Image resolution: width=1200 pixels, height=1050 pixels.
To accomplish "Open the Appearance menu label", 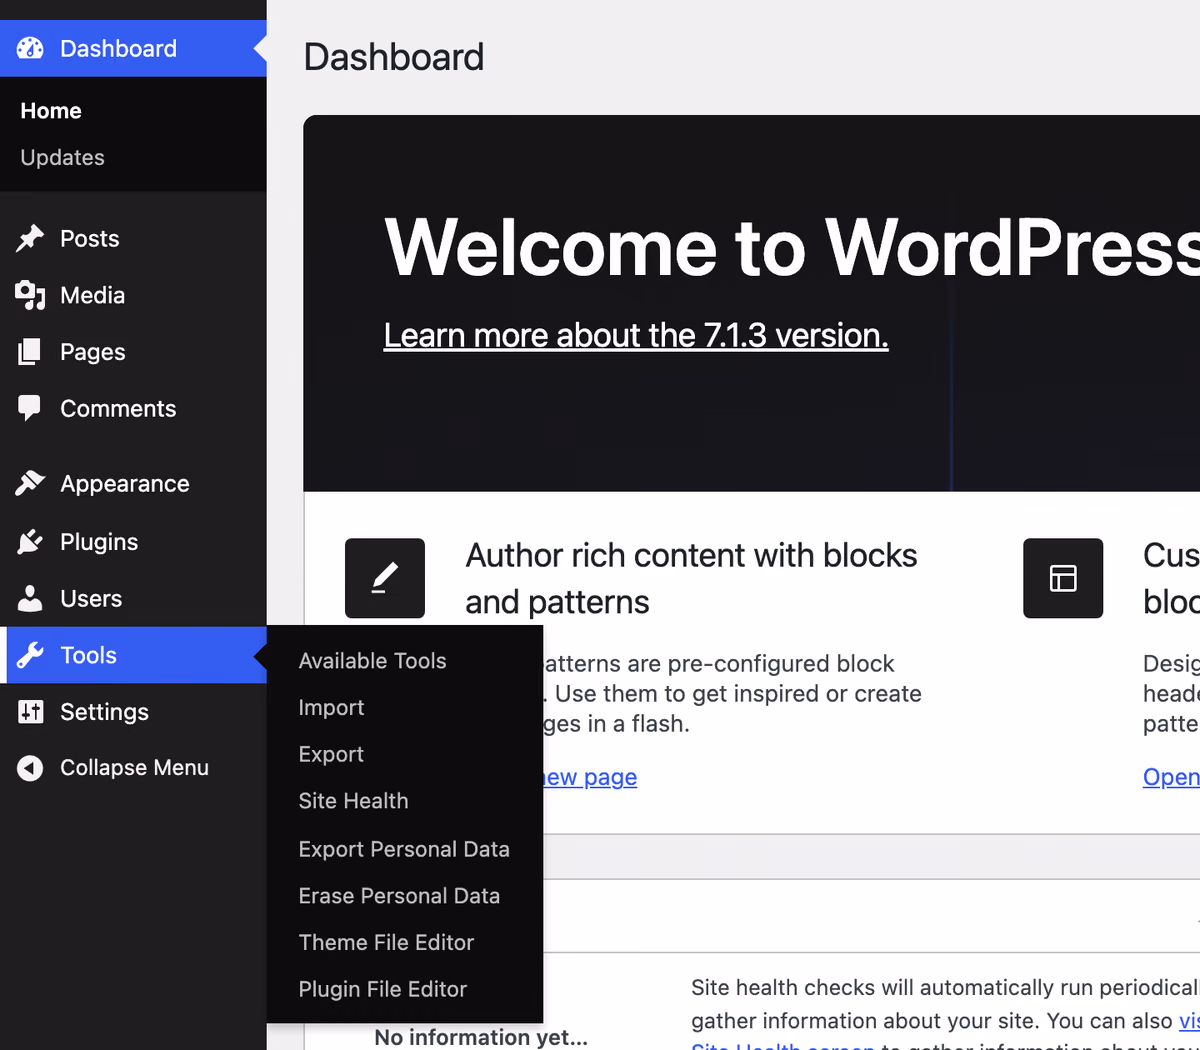I will tap(124, 484).
